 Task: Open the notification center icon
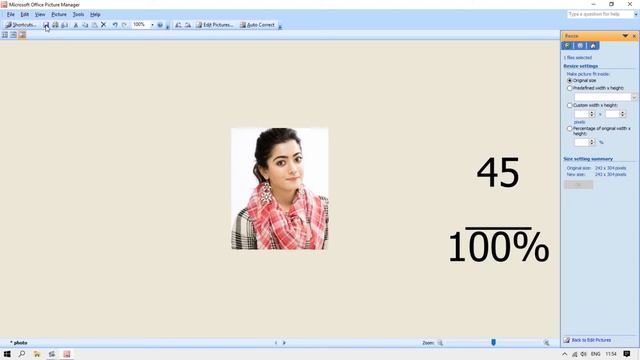click(x=627, y=354)
